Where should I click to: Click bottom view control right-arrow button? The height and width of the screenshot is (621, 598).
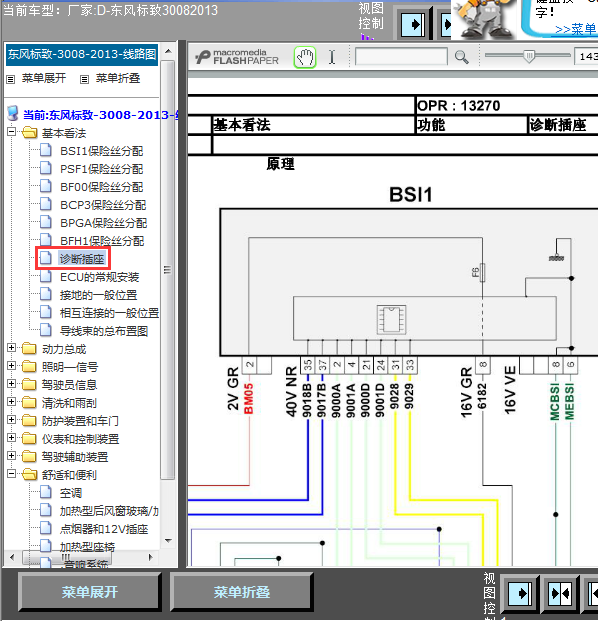520,593
